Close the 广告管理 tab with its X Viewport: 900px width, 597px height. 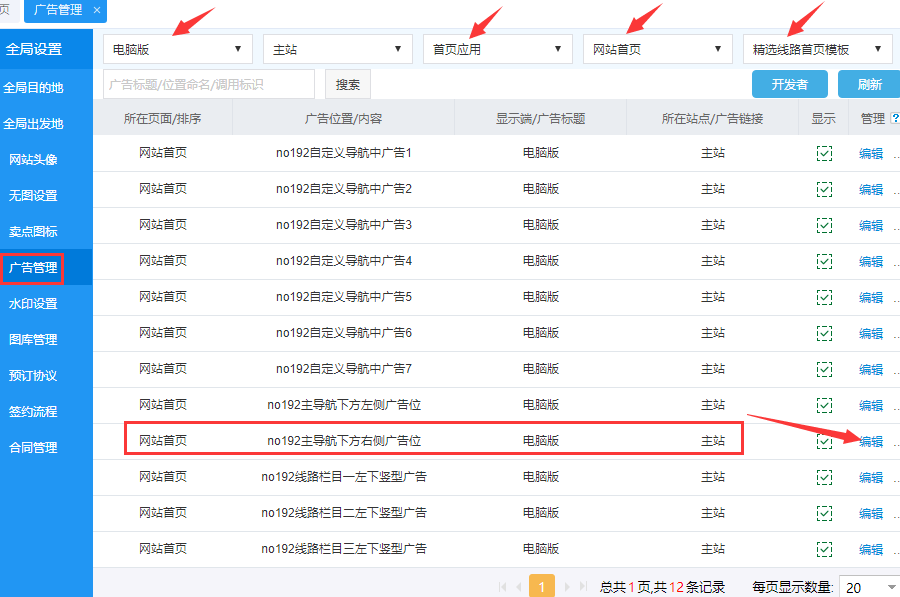click(x=97, y=10)
